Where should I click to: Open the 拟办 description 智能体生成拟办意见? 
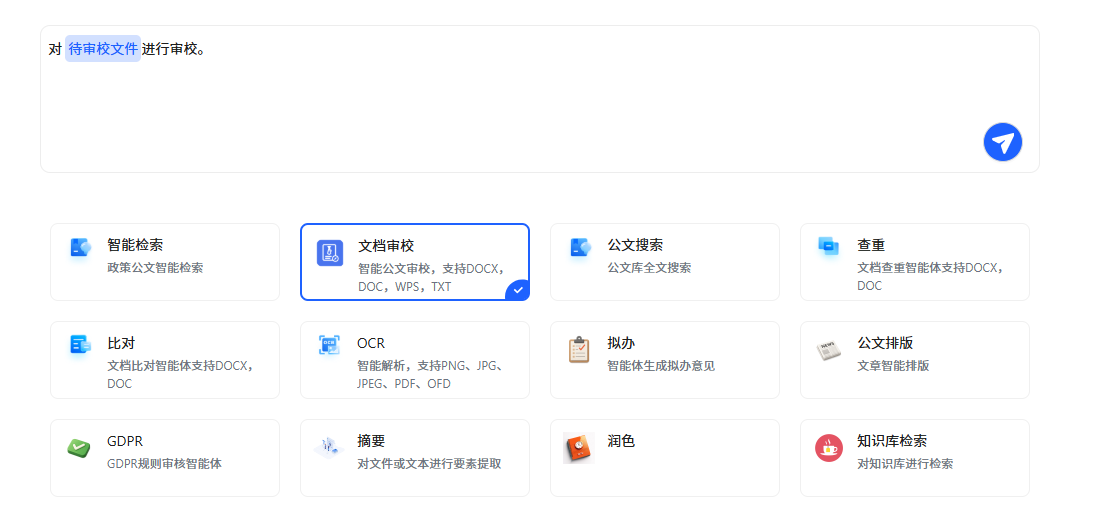[660, 366]
